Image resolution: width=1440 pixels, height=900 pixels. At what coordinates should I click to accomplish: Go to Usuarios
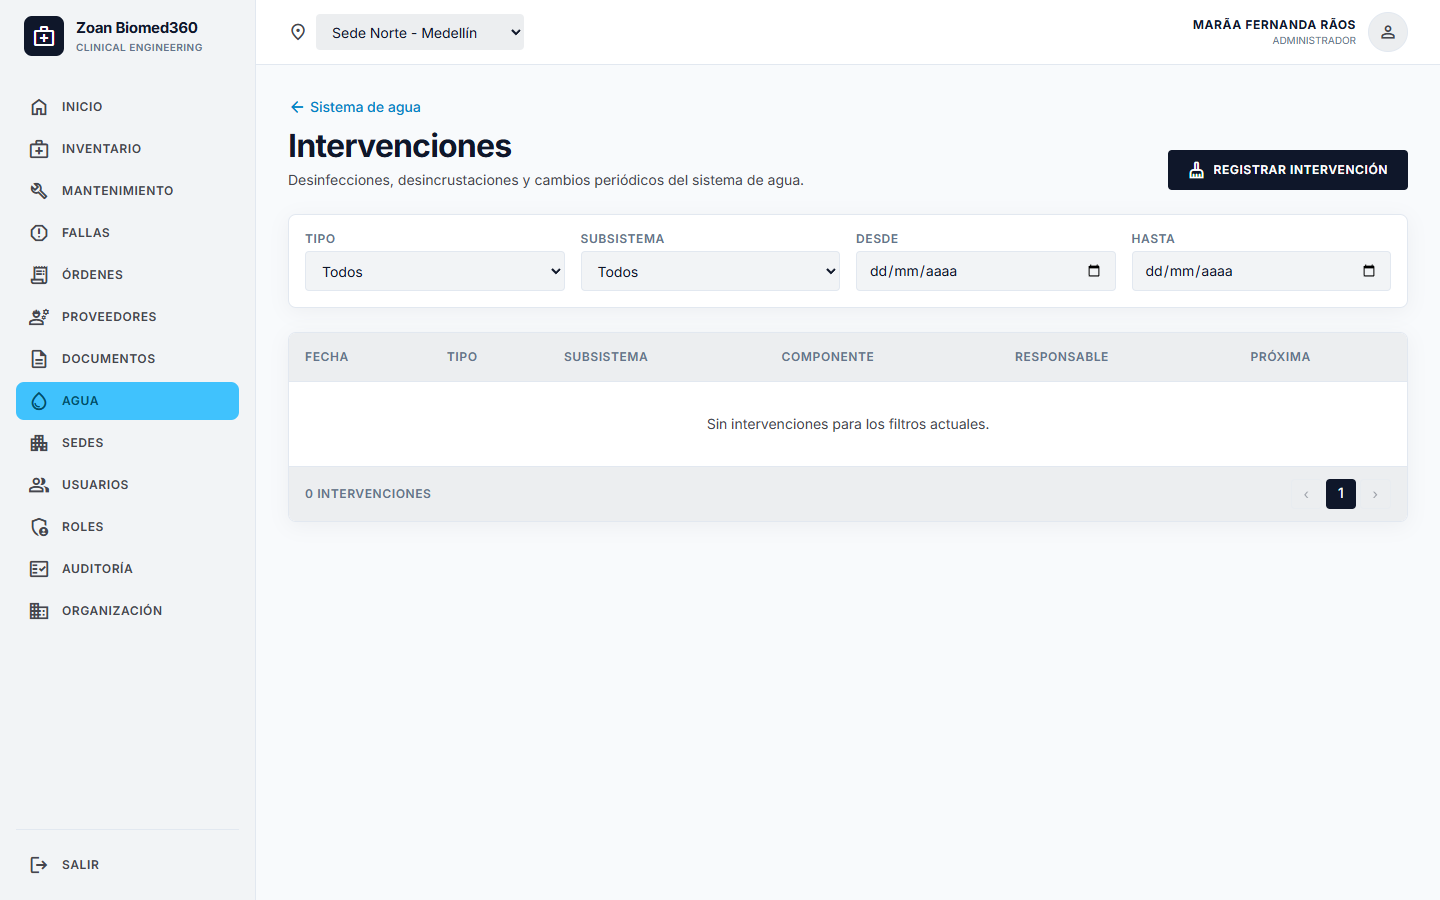point(127,485)
